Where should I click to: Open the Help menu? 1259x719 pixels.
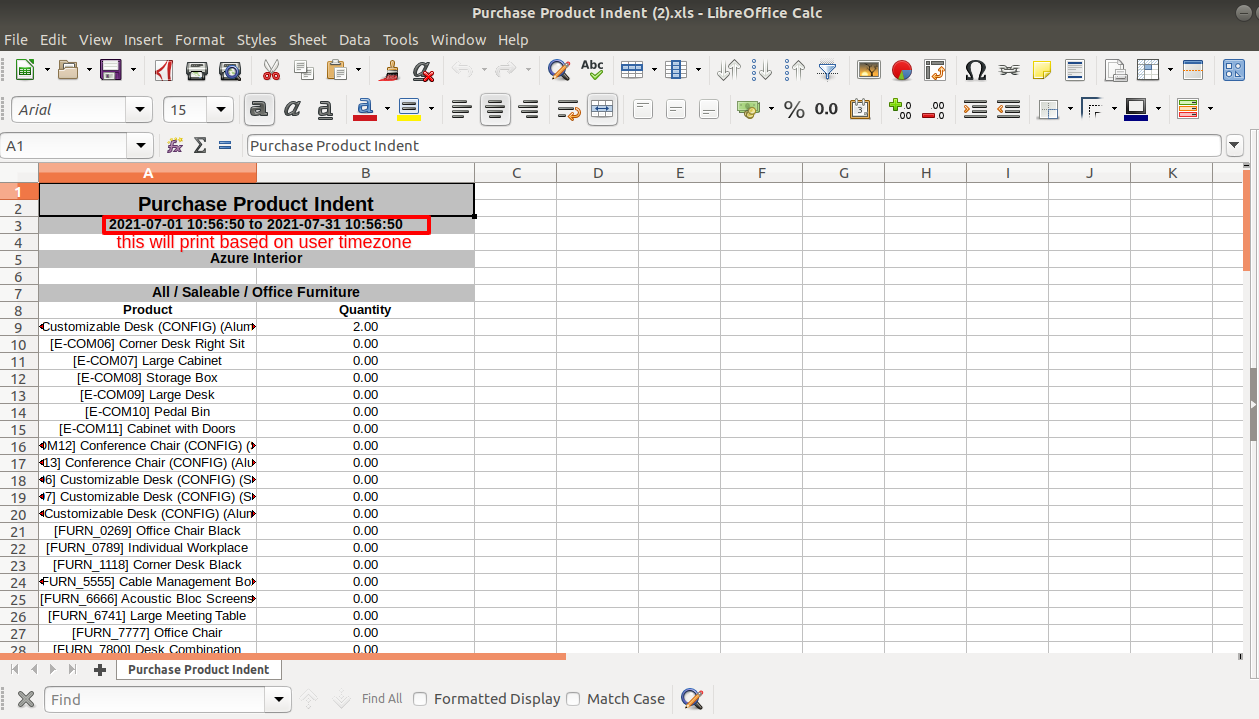pos(513,40)
